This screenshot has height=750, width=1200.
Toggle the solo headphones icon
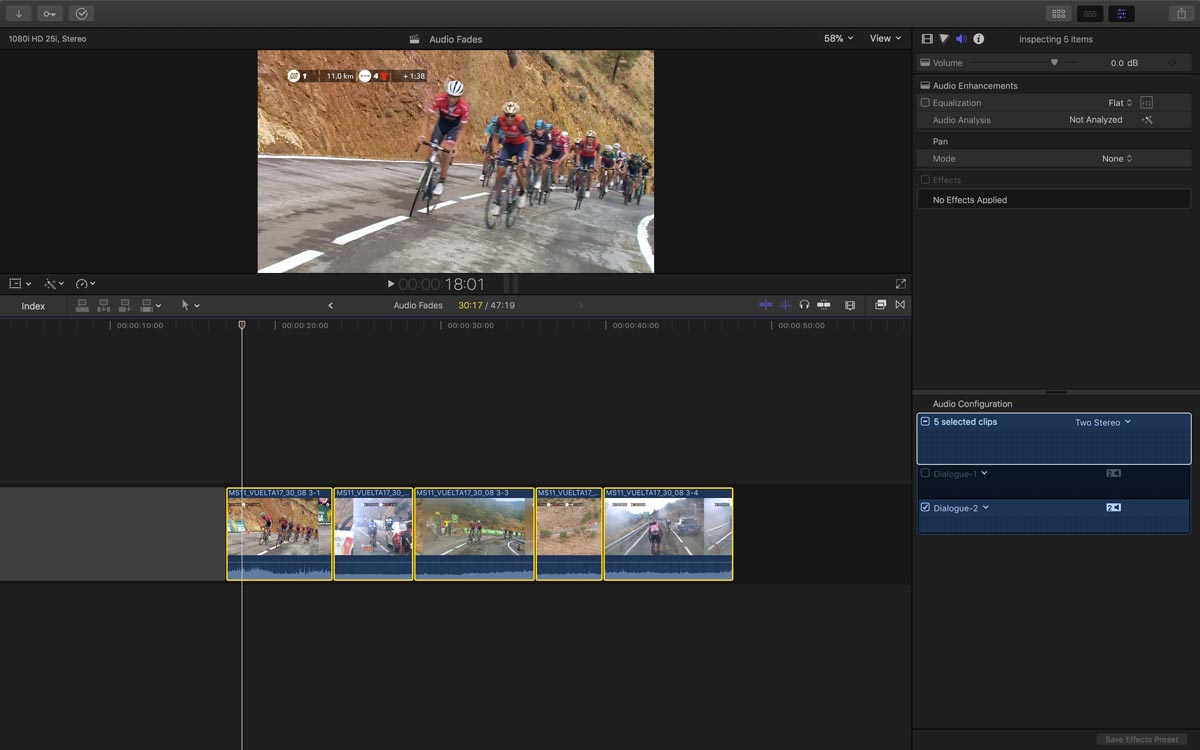click(804, 305)
